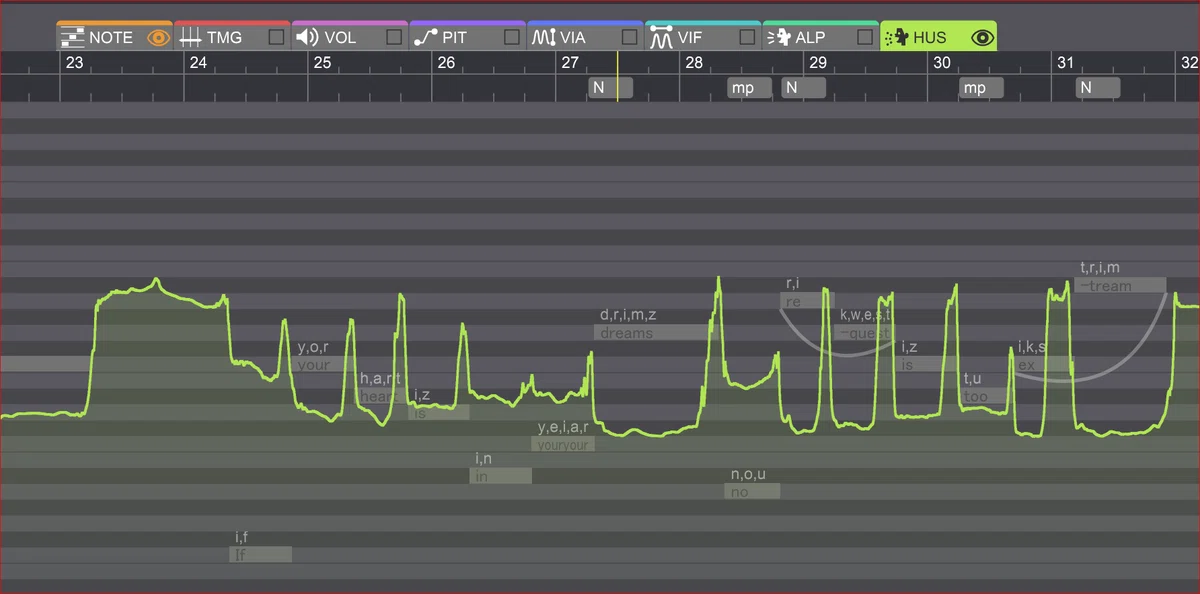The height and width of the screenshot is (594, 1200).
Task: Select the N dynamics marker at measure 31
Action: [x=1098, y=88]
